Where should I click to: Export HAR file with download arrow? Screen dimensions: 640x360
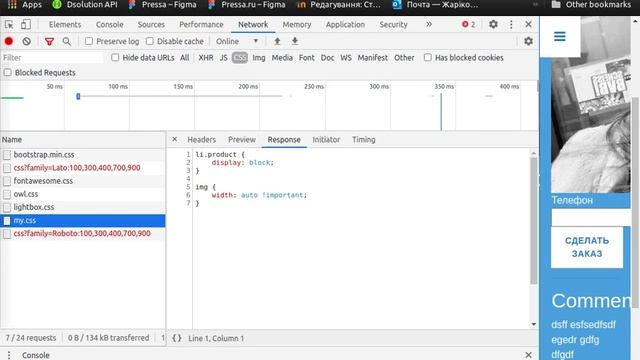[x=295, y=41]
